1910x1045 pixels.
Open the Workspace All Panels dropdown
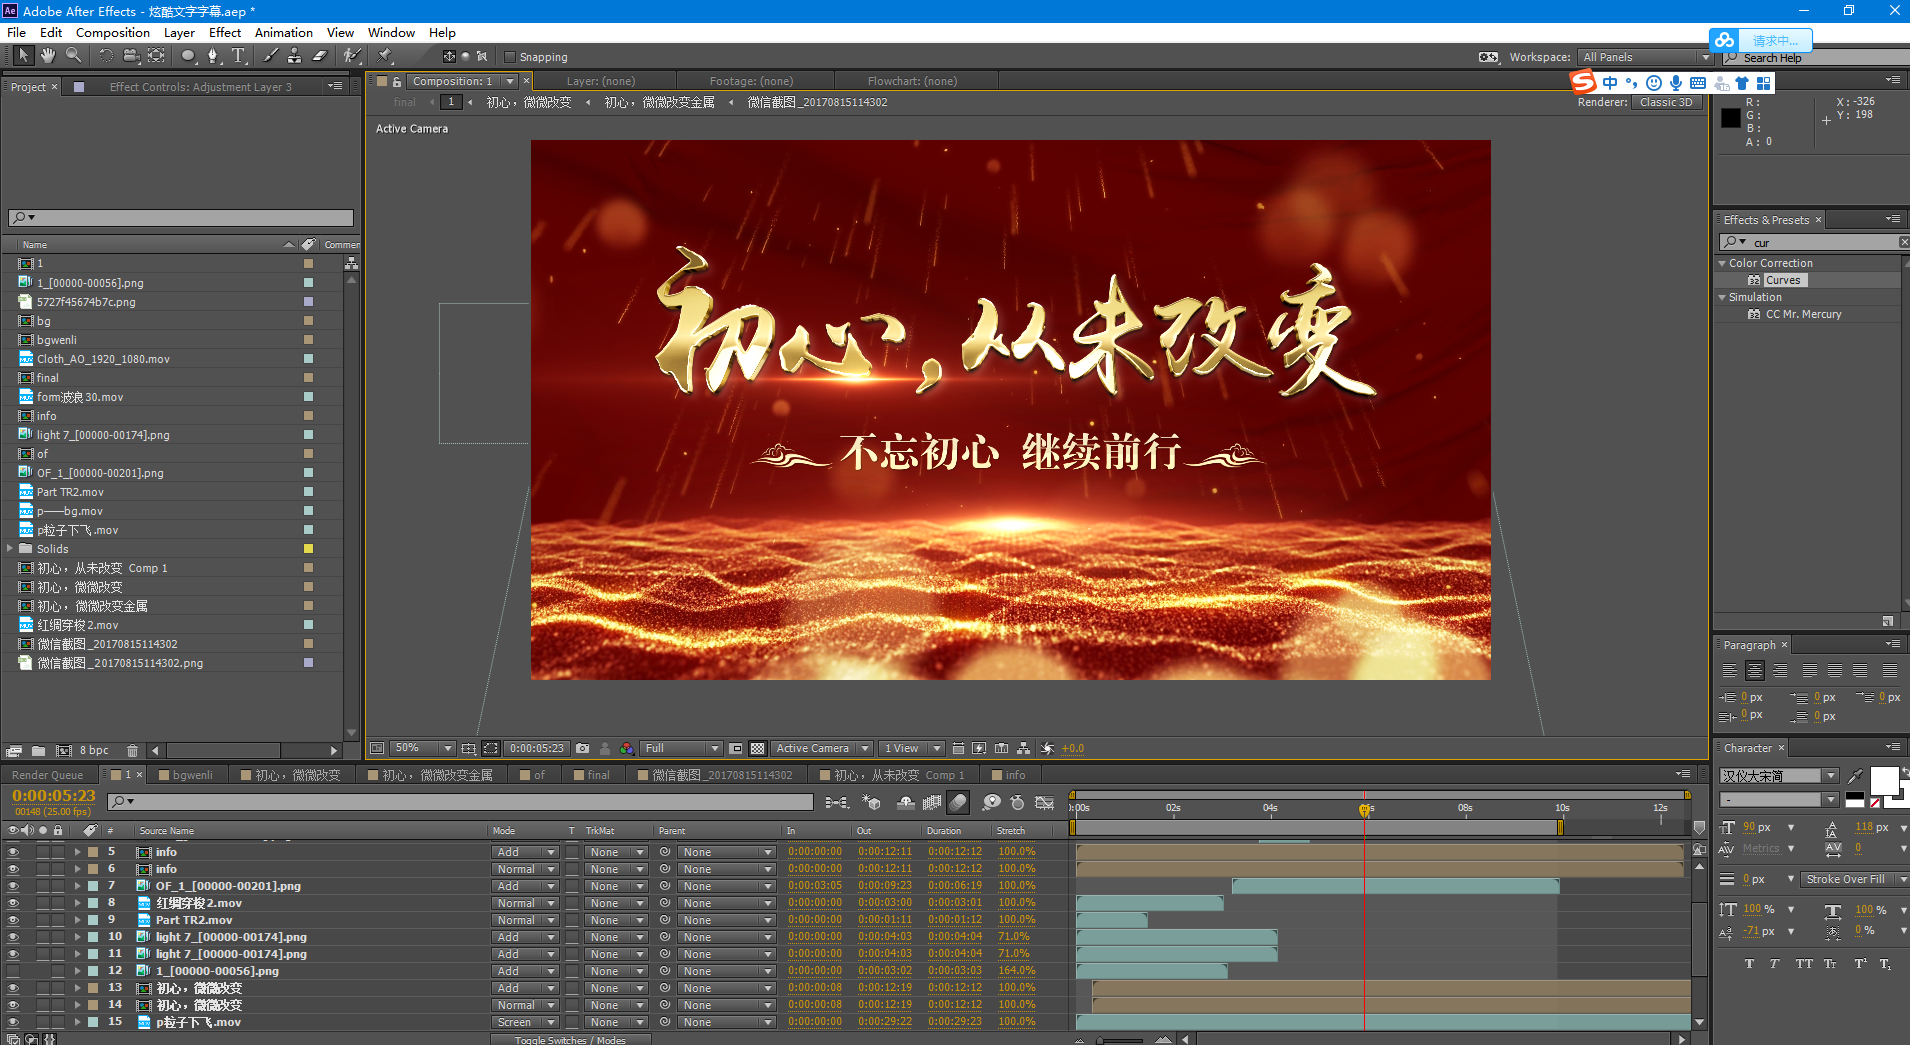click(1646, 57)
